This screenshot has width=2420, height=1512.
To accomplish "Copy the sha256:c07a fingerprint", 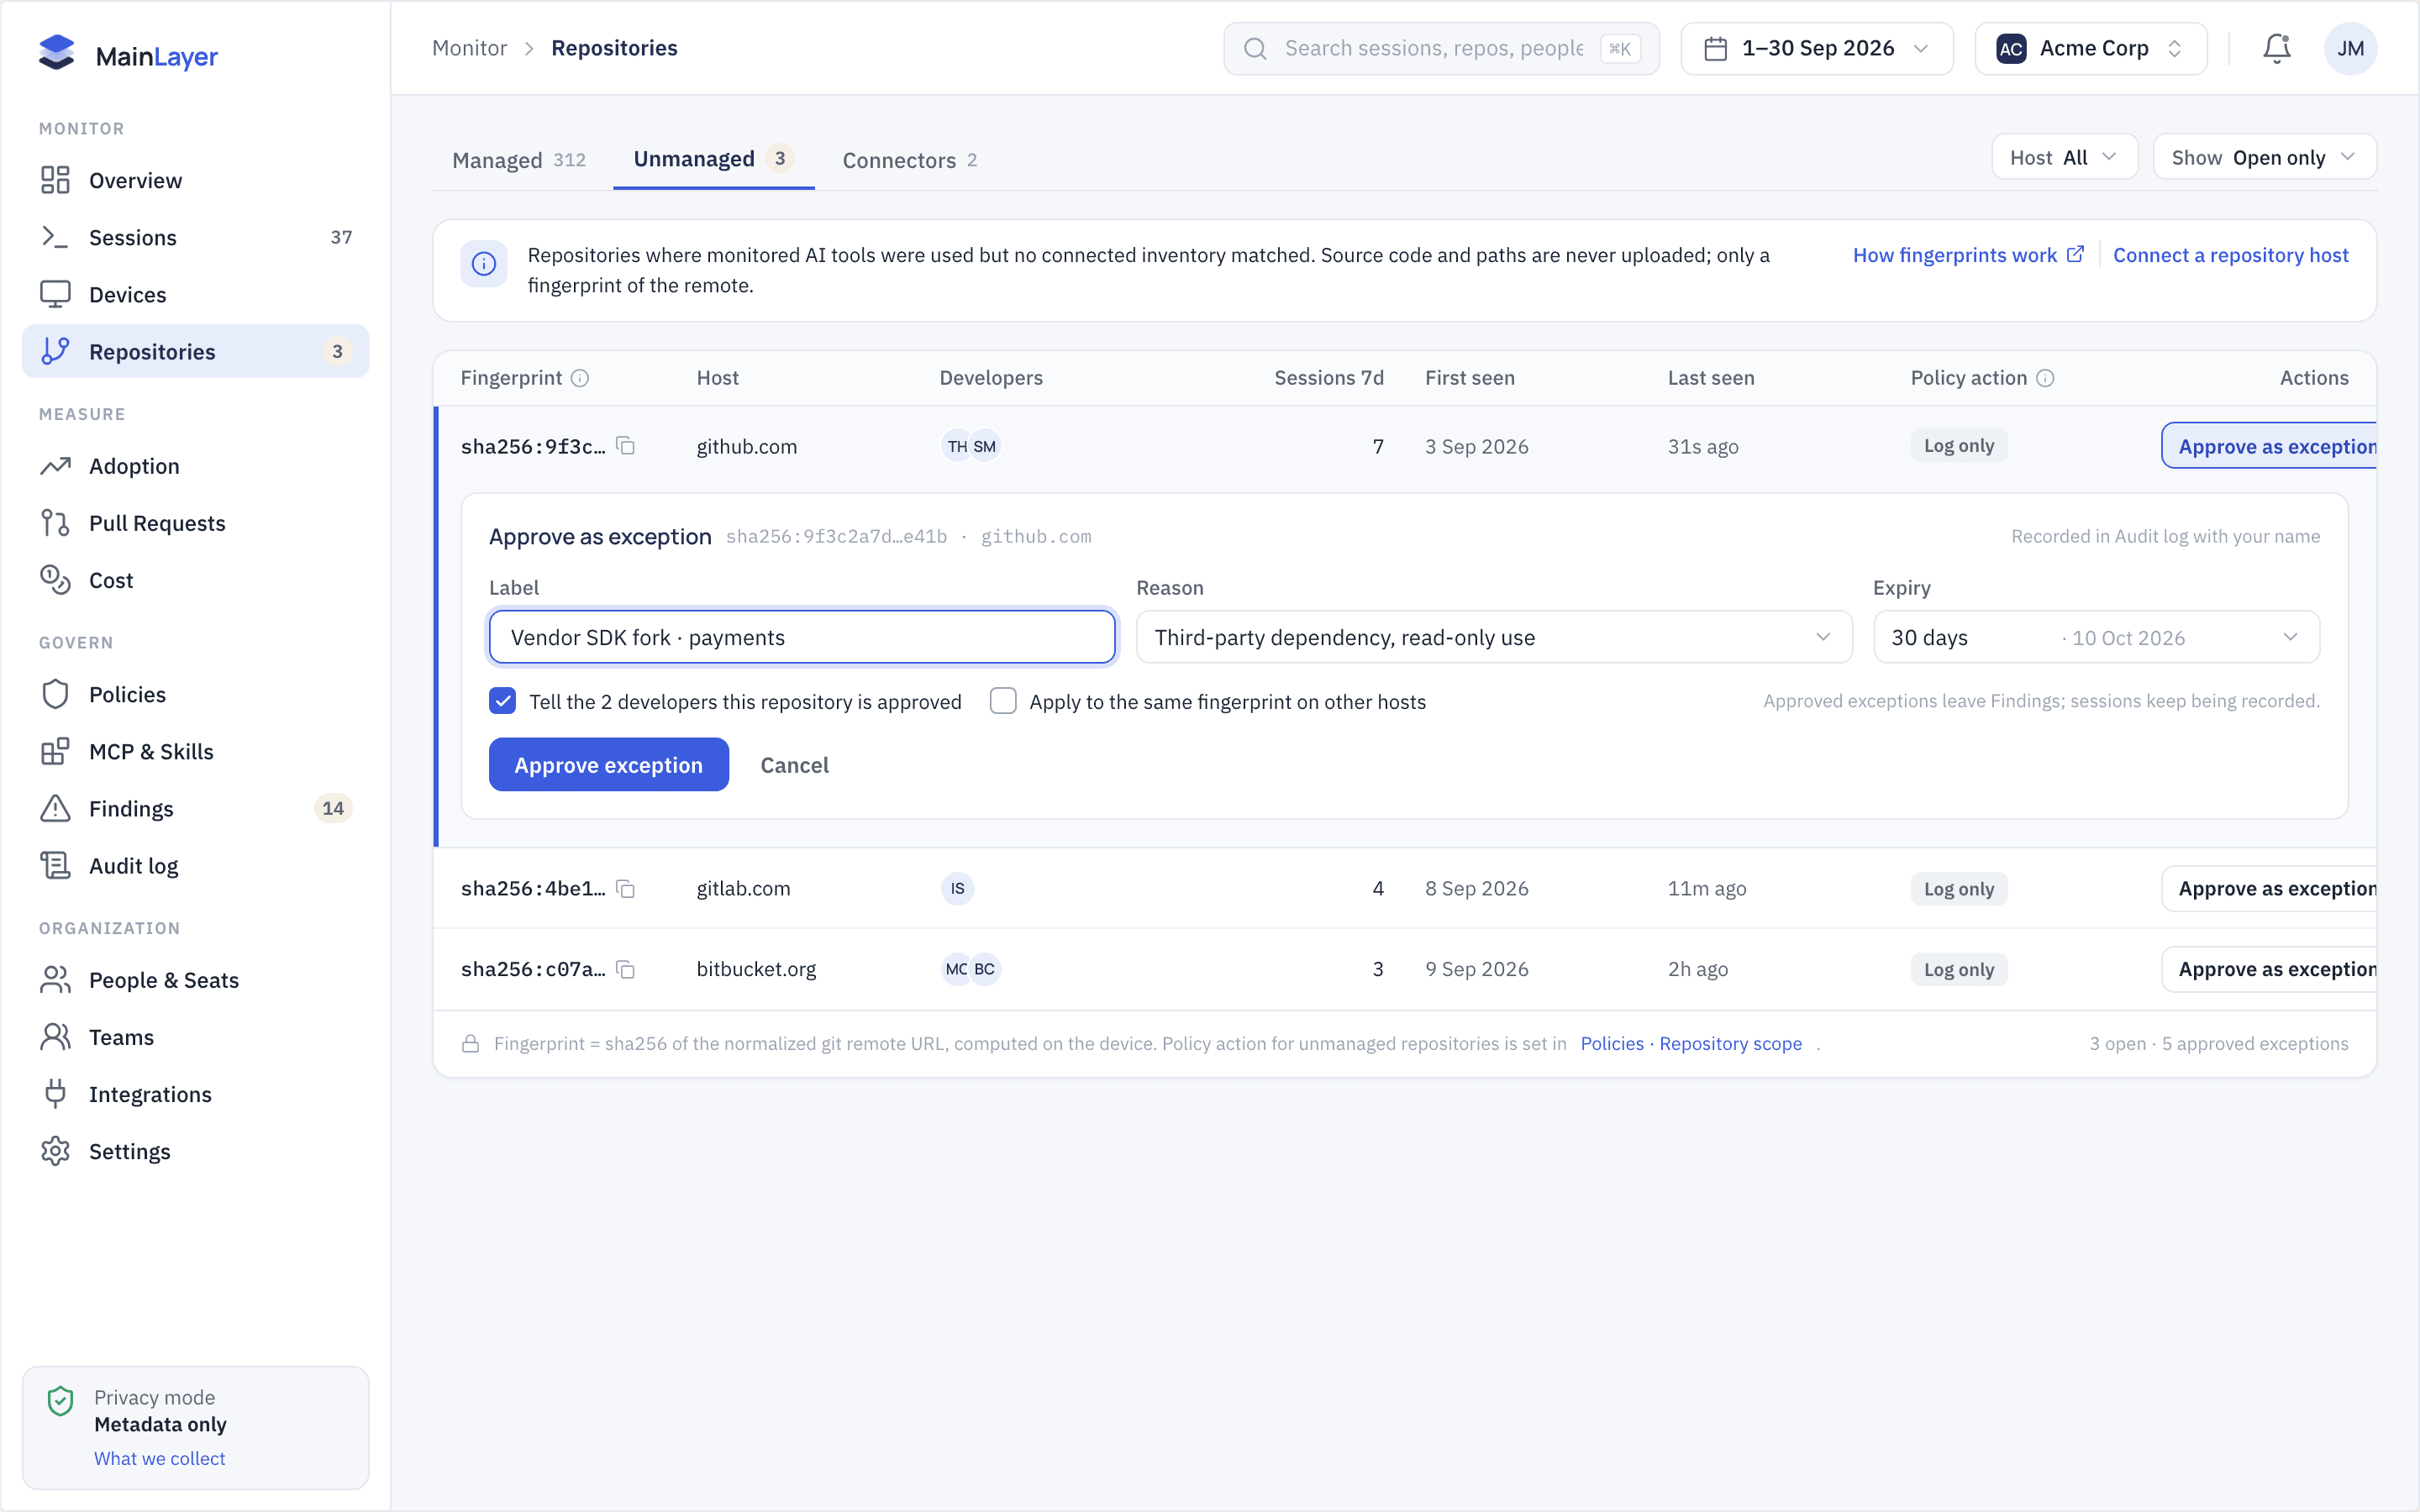I will click(626, 969).
